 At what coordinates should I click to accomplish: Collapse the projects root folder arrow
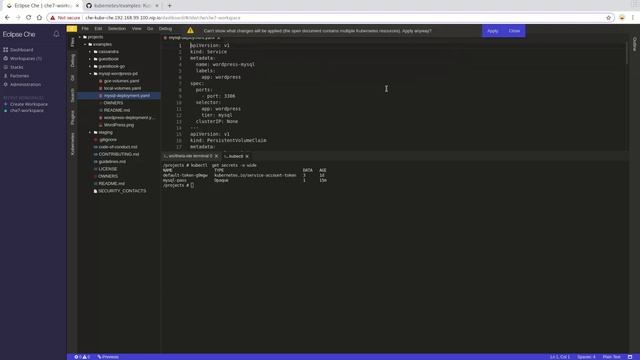80,37
